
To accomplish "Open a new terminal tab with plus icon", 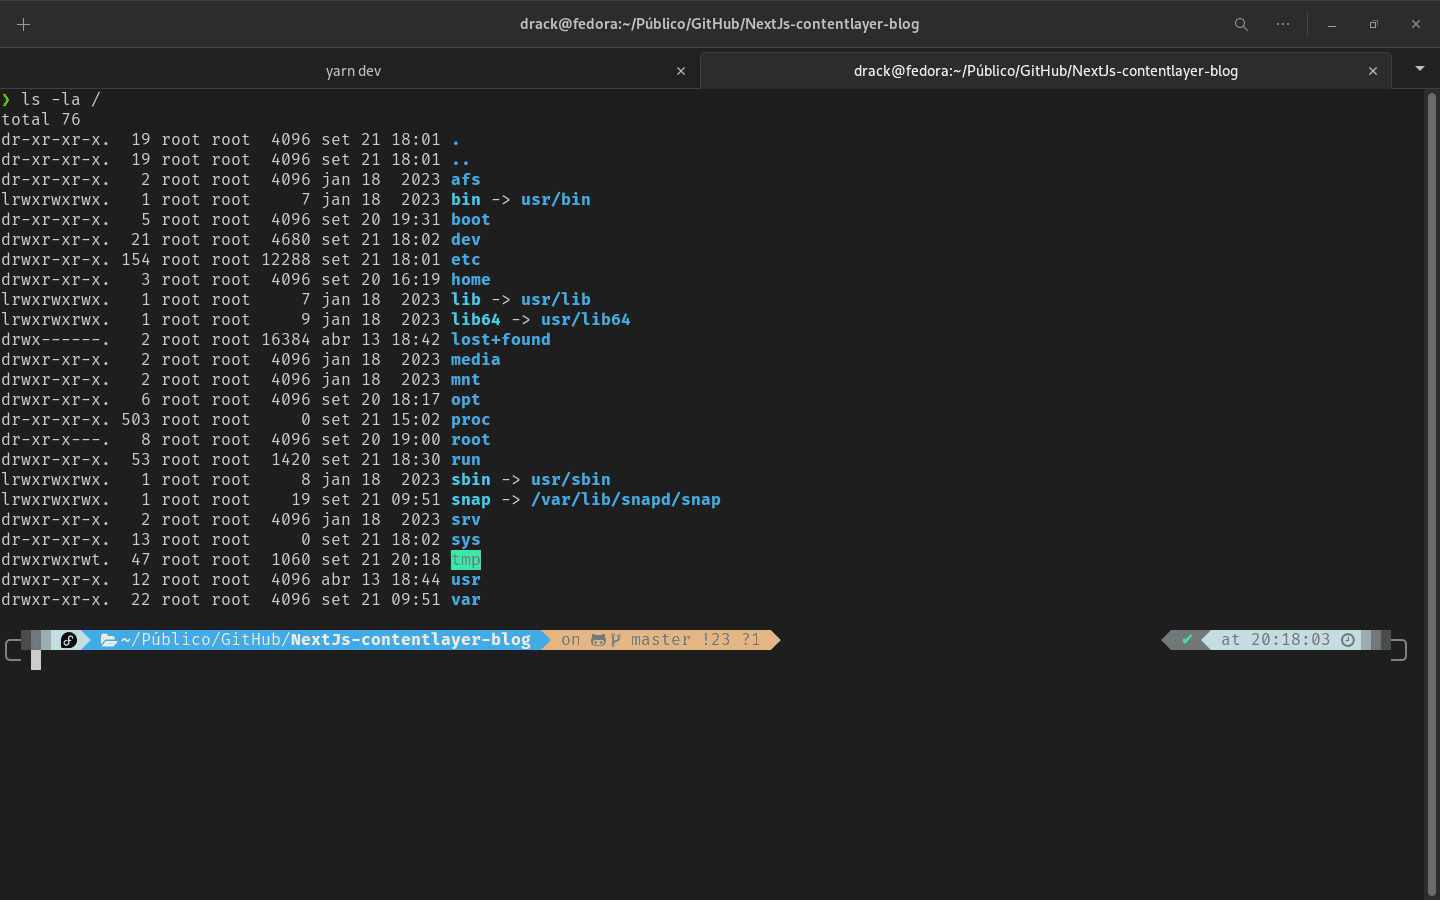I will click(24, 24).
